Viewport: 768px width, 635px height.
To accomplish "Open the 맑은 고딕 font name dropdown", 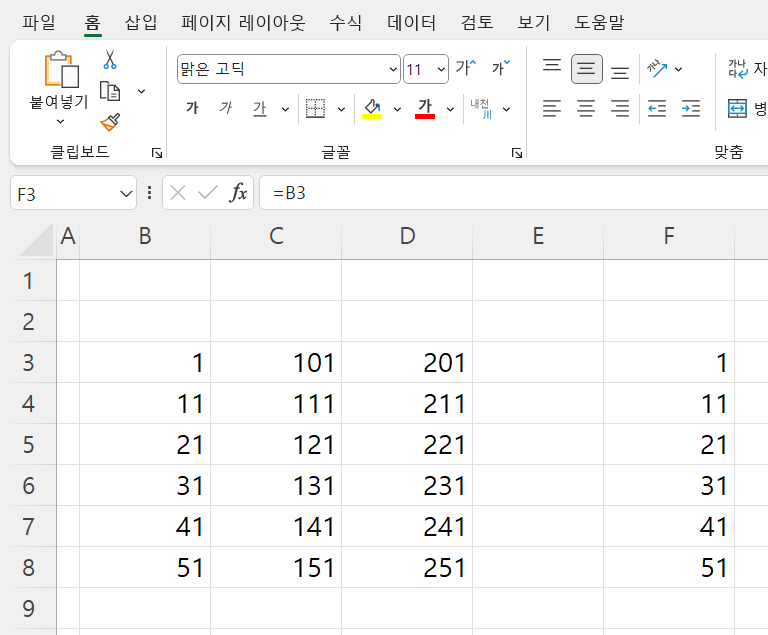I will (x=393, y=69).
